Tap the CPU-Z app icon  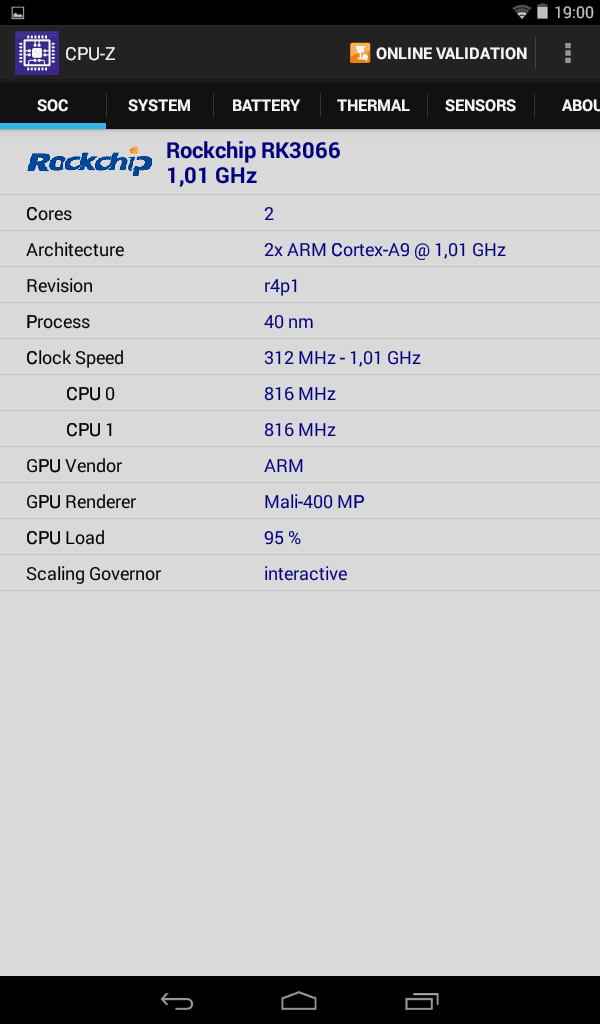coord(37,53)
